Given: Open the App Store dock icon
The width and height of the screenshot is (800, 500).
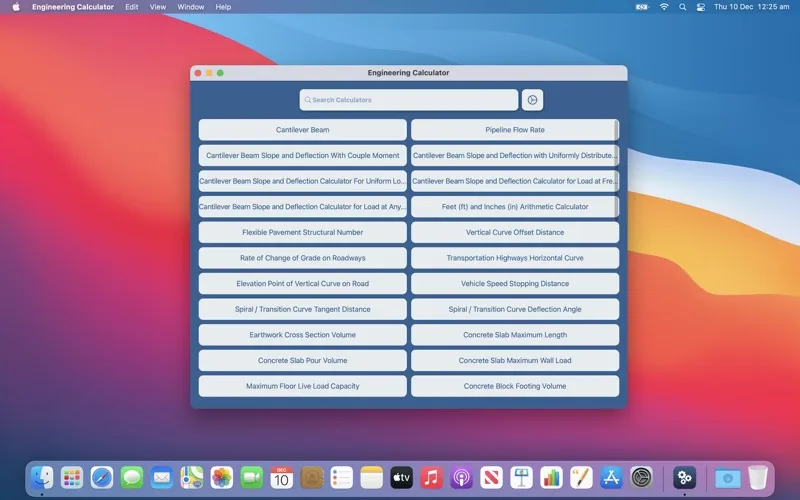Looking at the screenshot, I should pyautogui.click(x=611, y=478).
